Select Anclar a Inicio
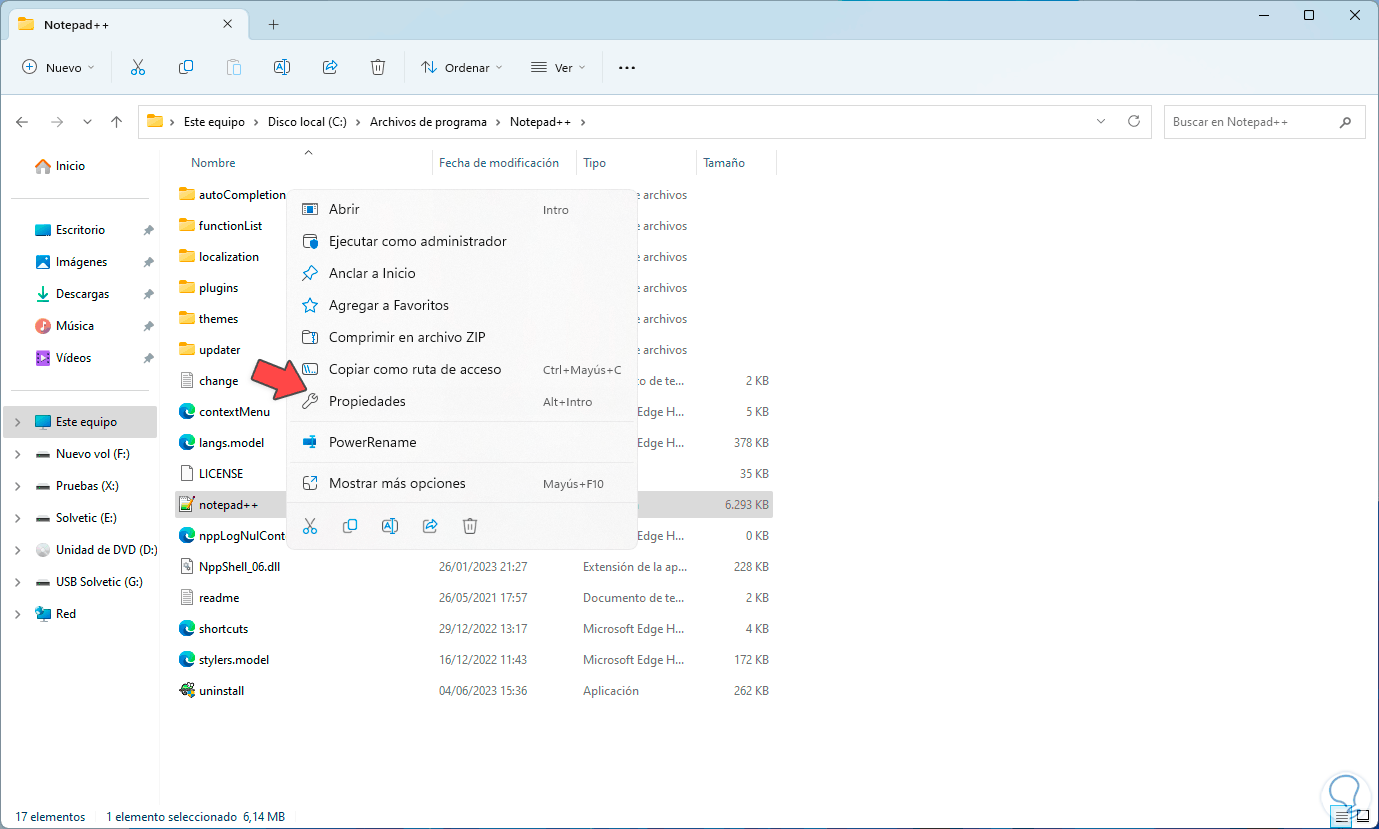The width and height of the screenshot is (1379, 829). point(462,274)
